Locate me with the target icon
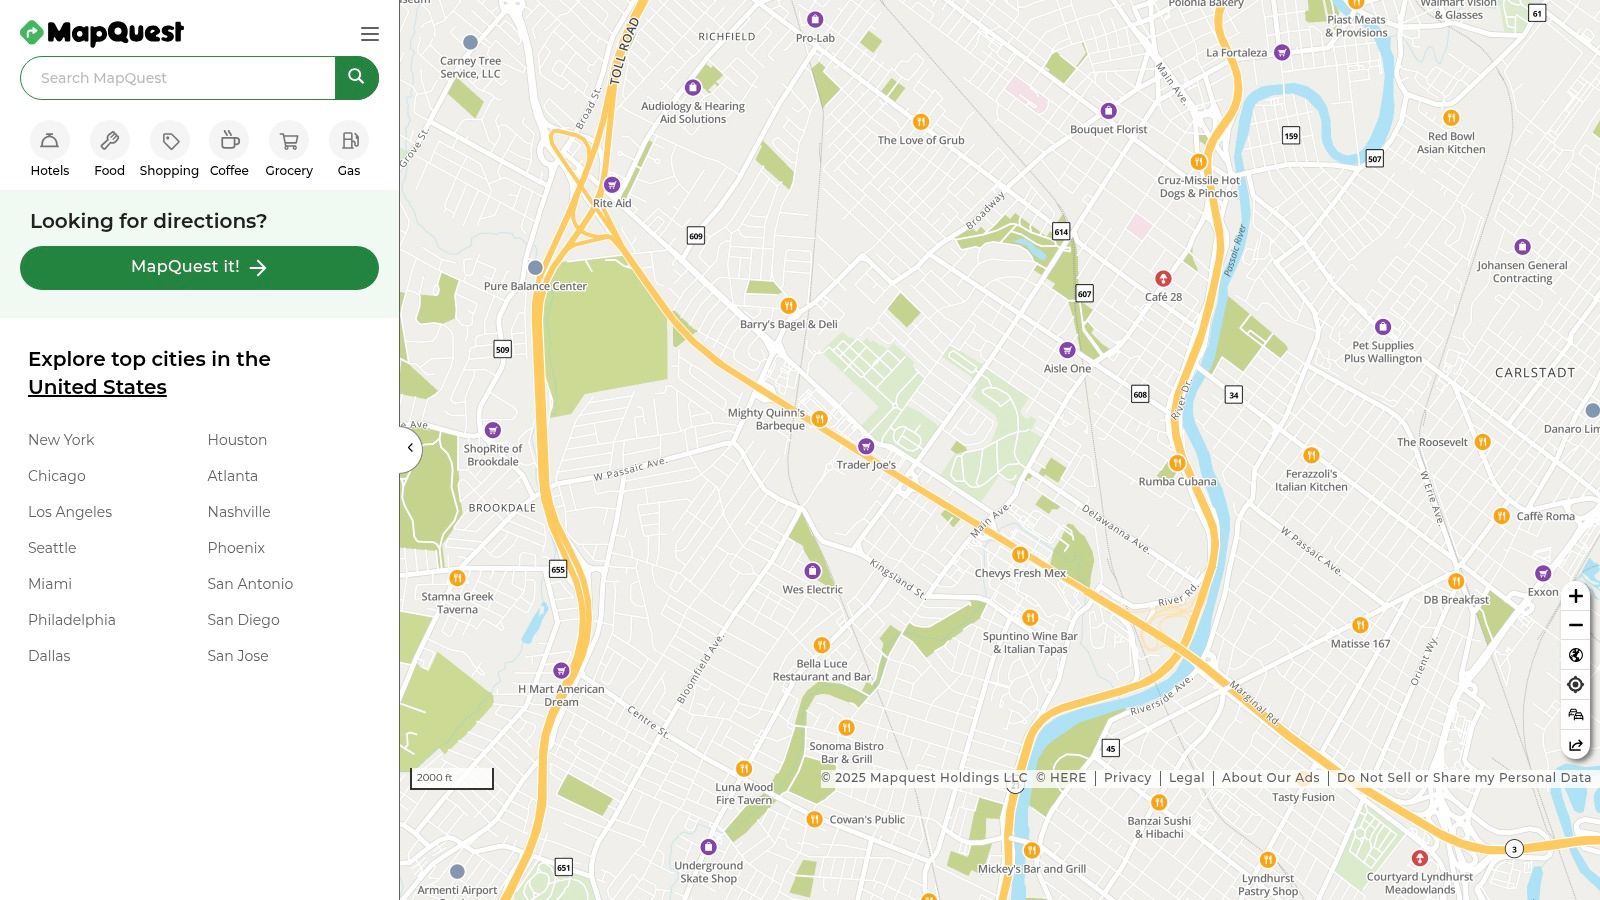The height and width of the screenshot is (900, 1600). (x=1575, y=685)
